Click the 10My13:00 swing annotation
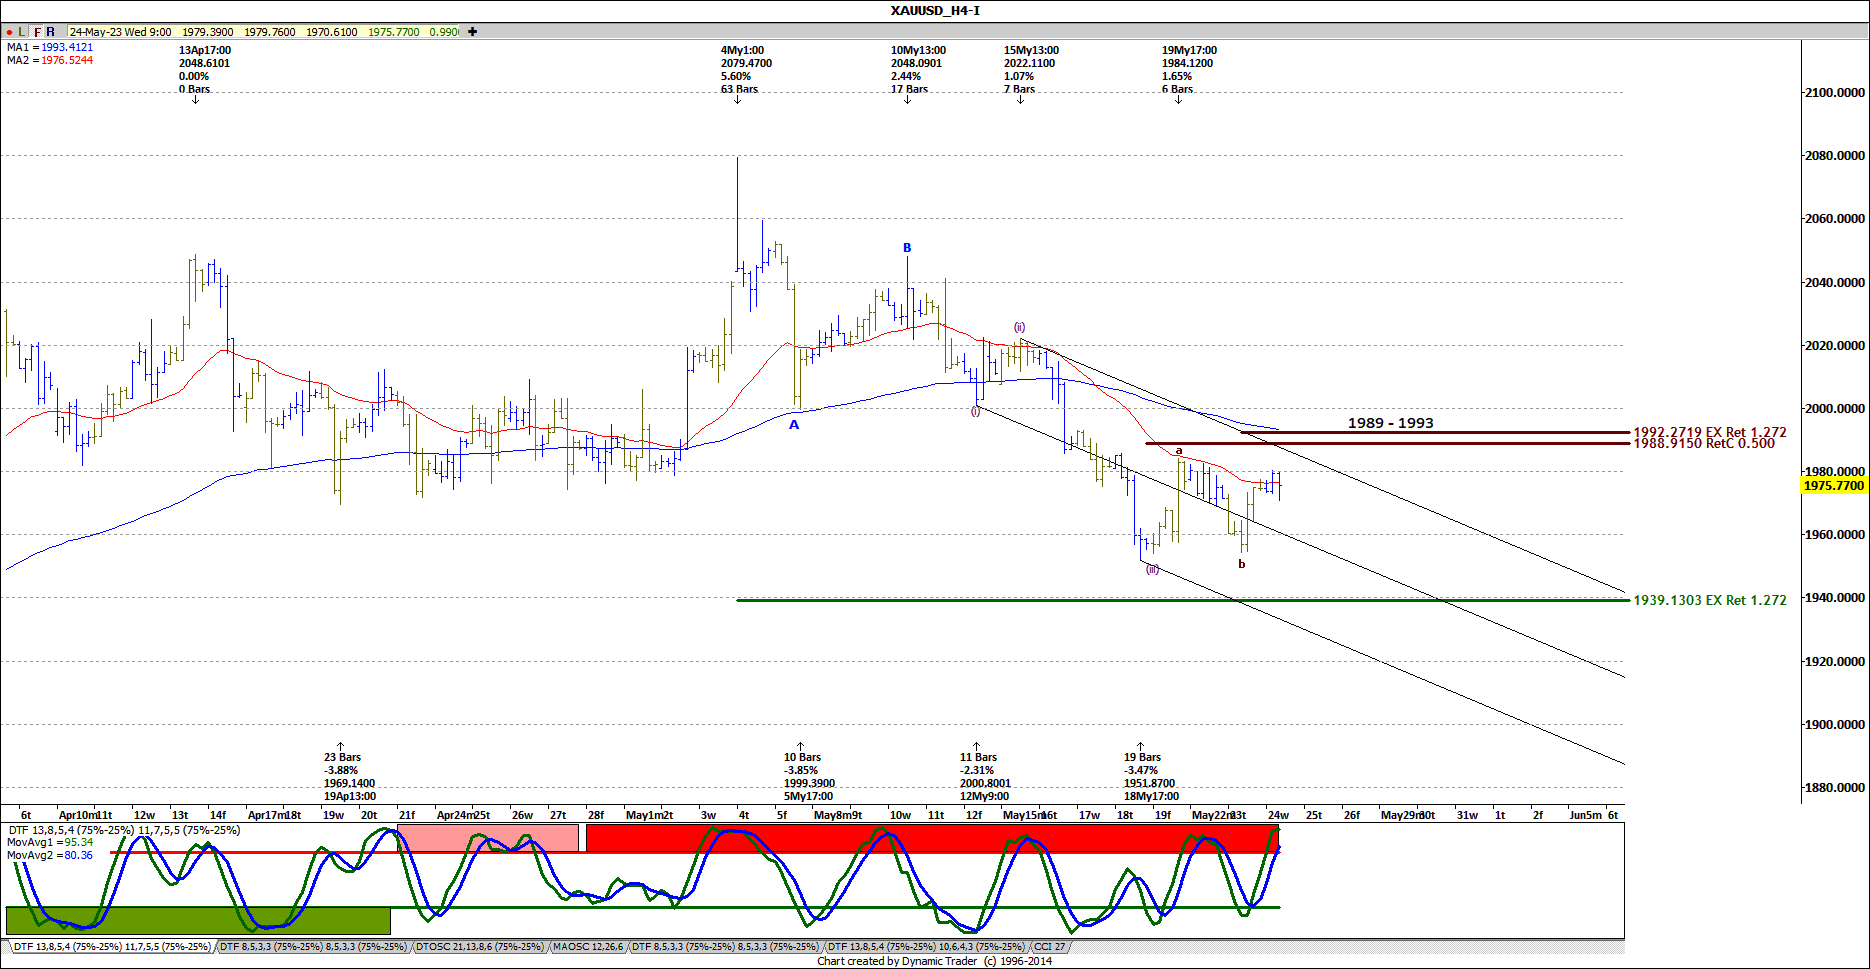Screen dimensions: 1870x969 pyautogui.click(x=918, y=69)
